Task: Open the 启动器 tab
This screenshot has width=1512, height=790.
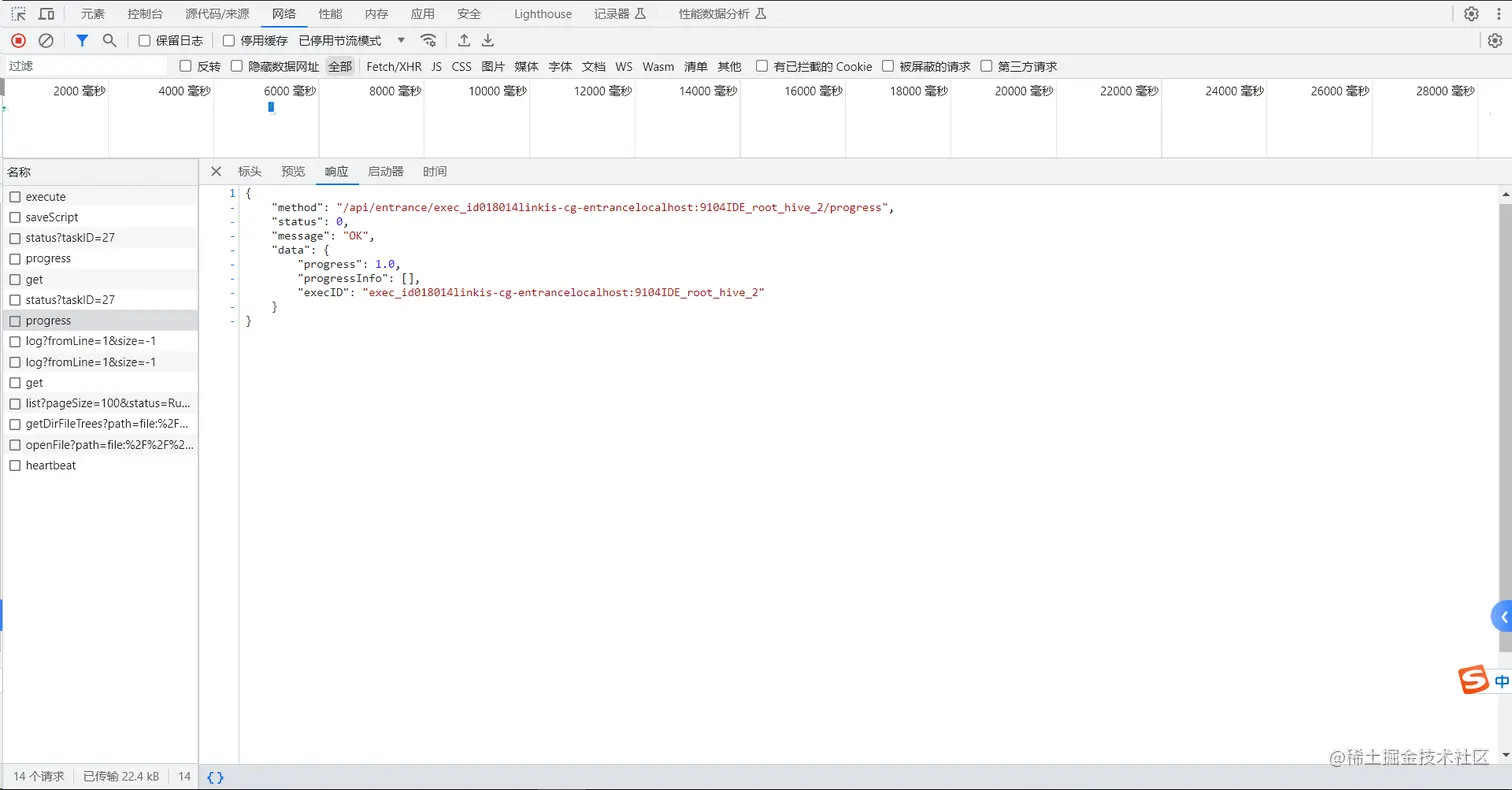Action: pyautogui.click(x=386, y=171)
